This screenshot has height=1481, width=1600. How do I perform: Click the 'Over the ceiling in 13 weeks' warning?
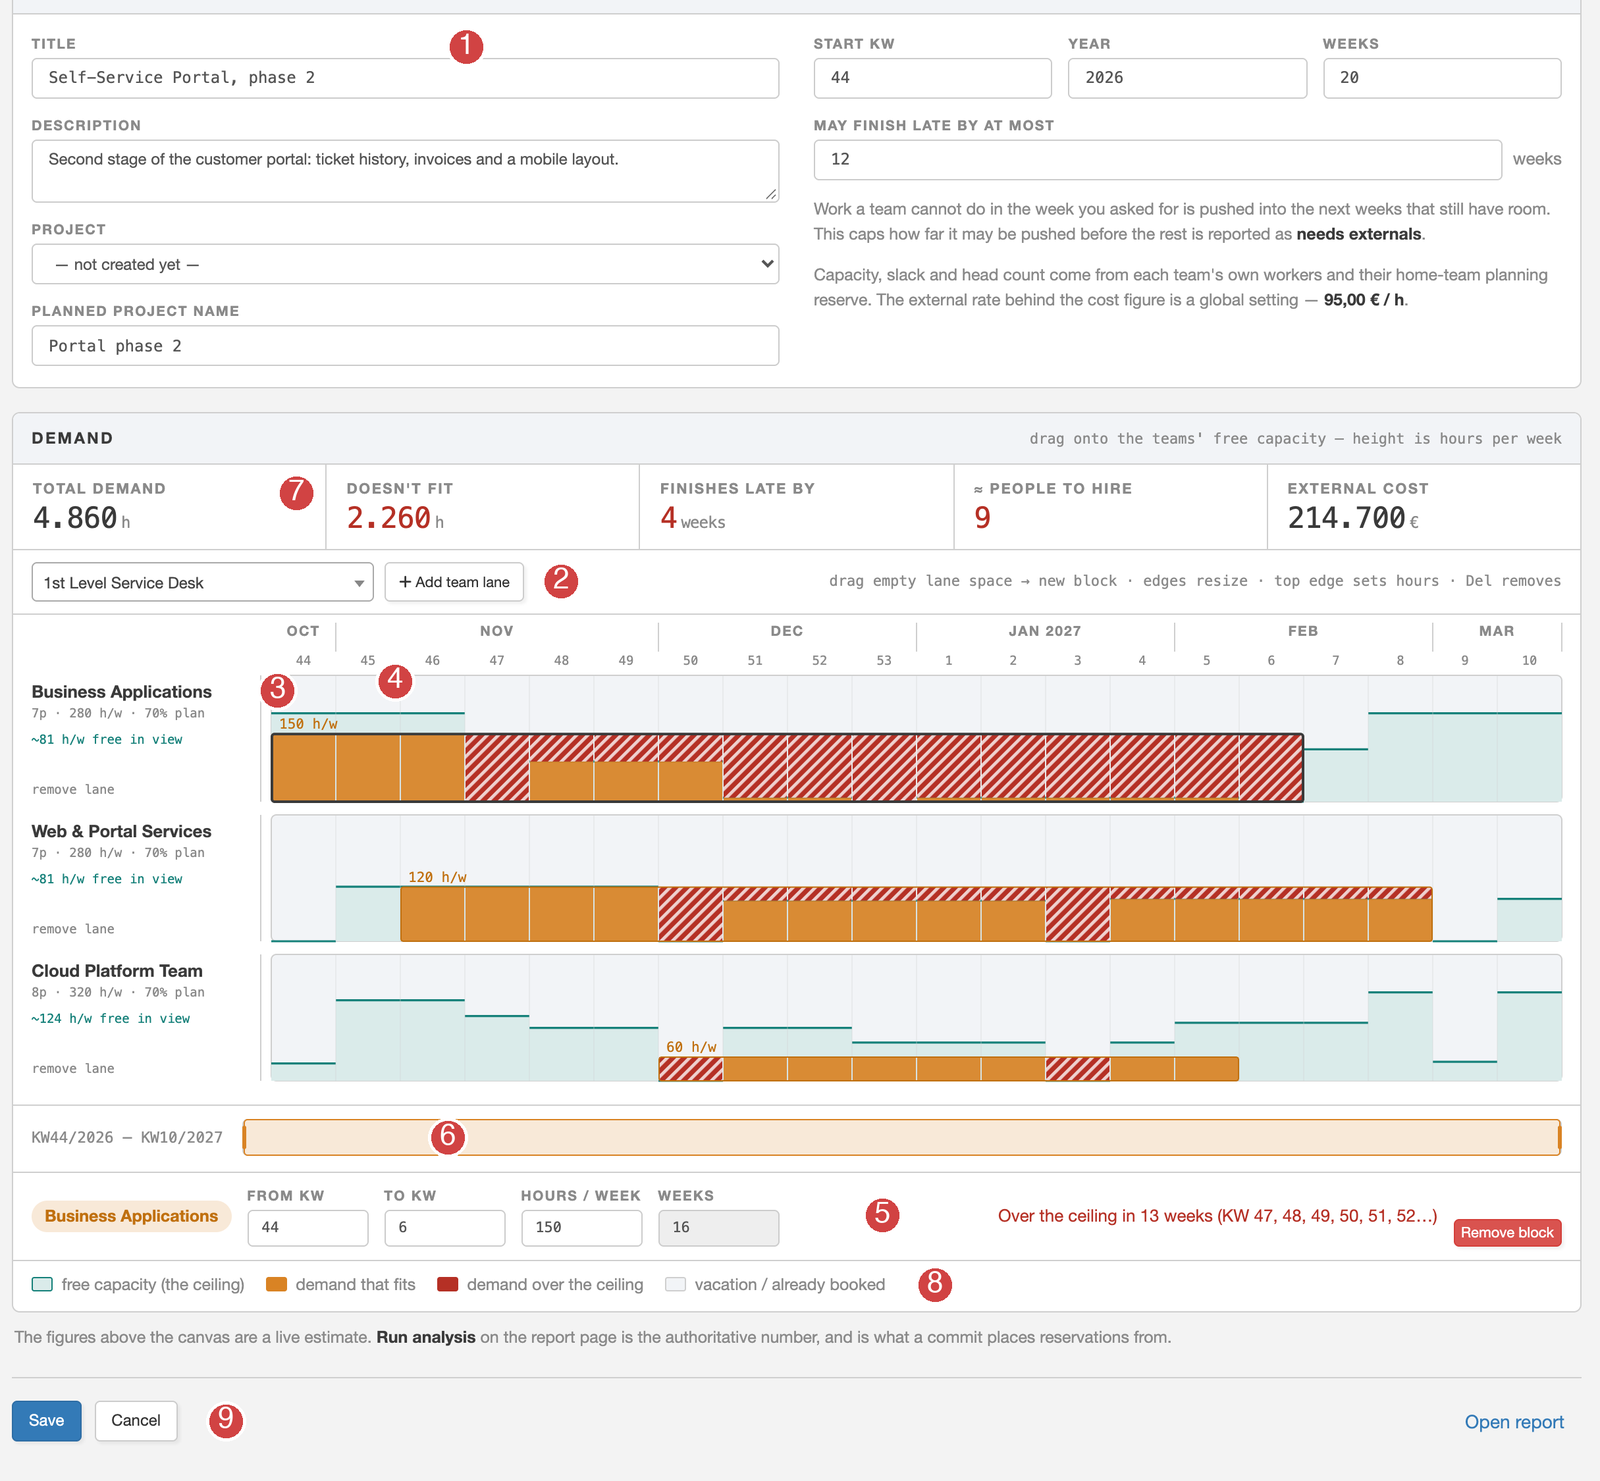[x=1217, y=1216]
